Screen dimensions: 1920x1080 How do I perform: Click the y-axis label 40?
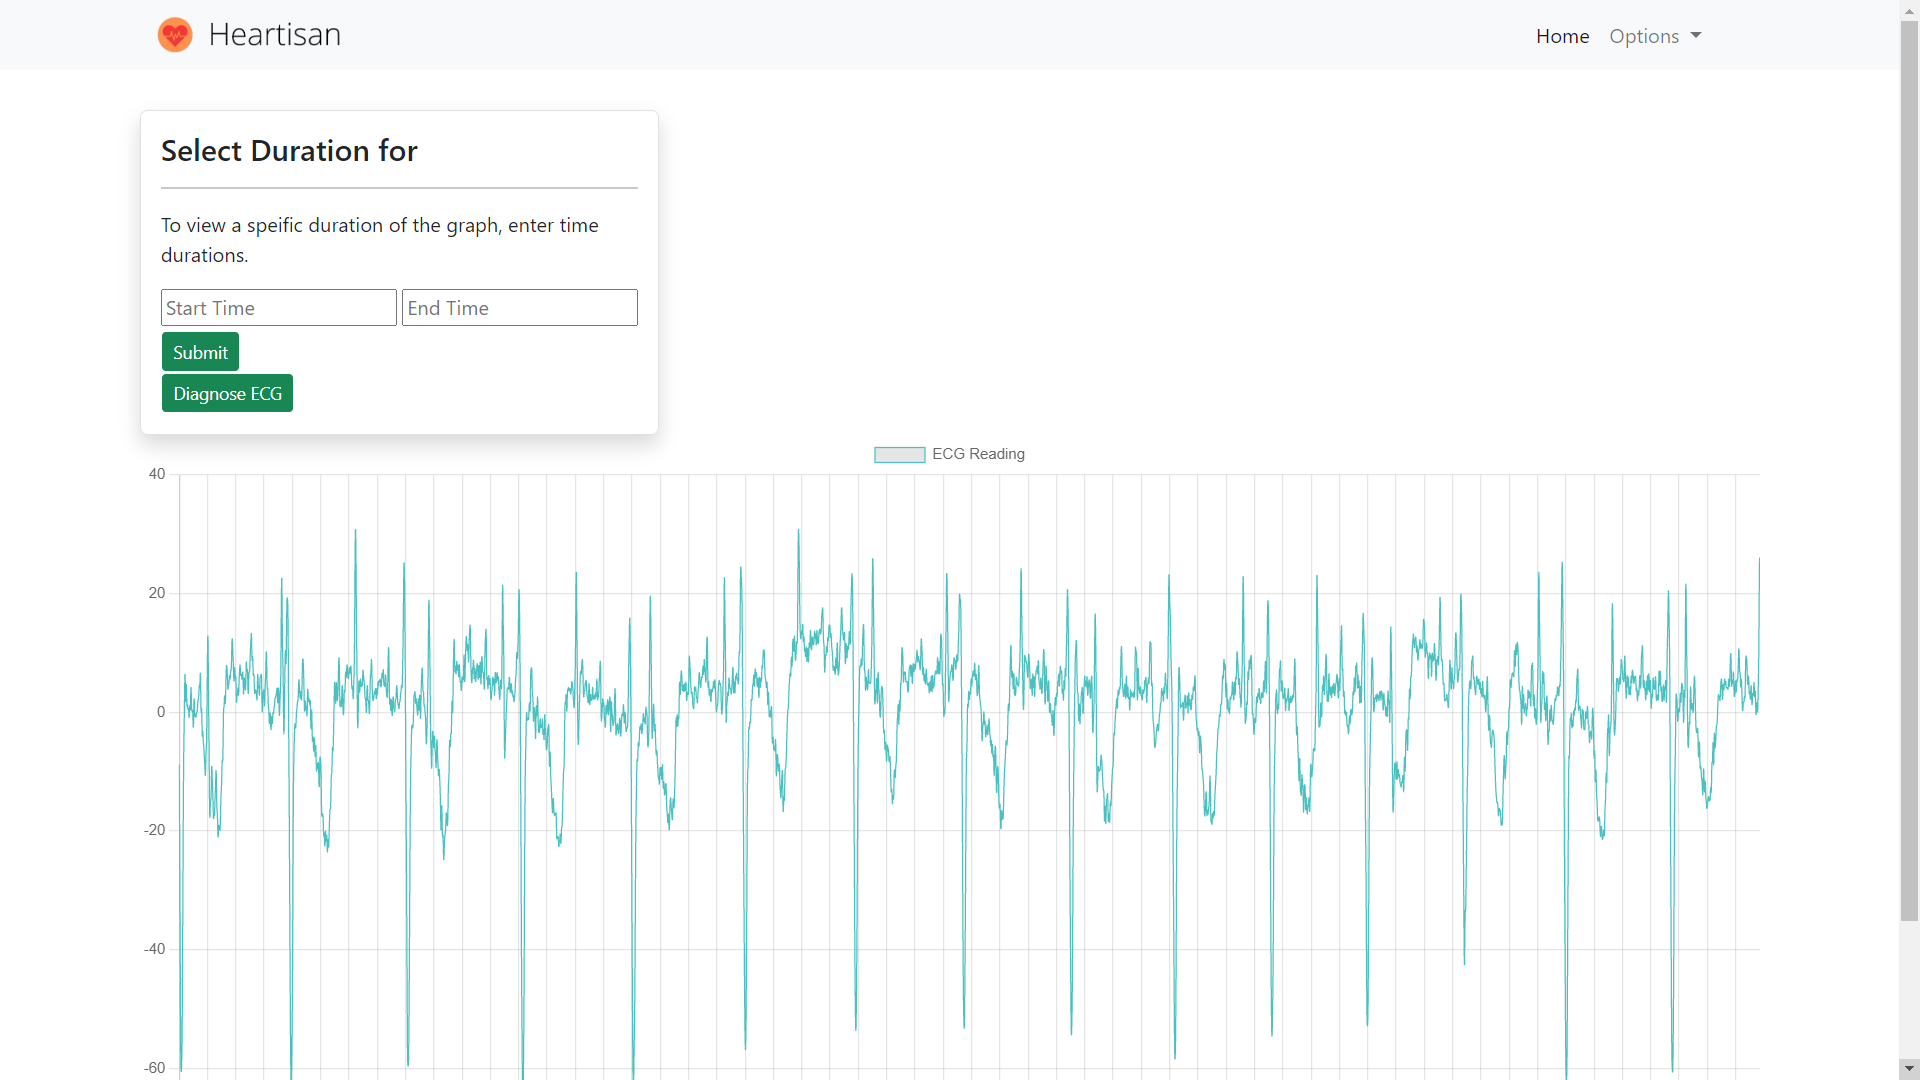(157, 474)
